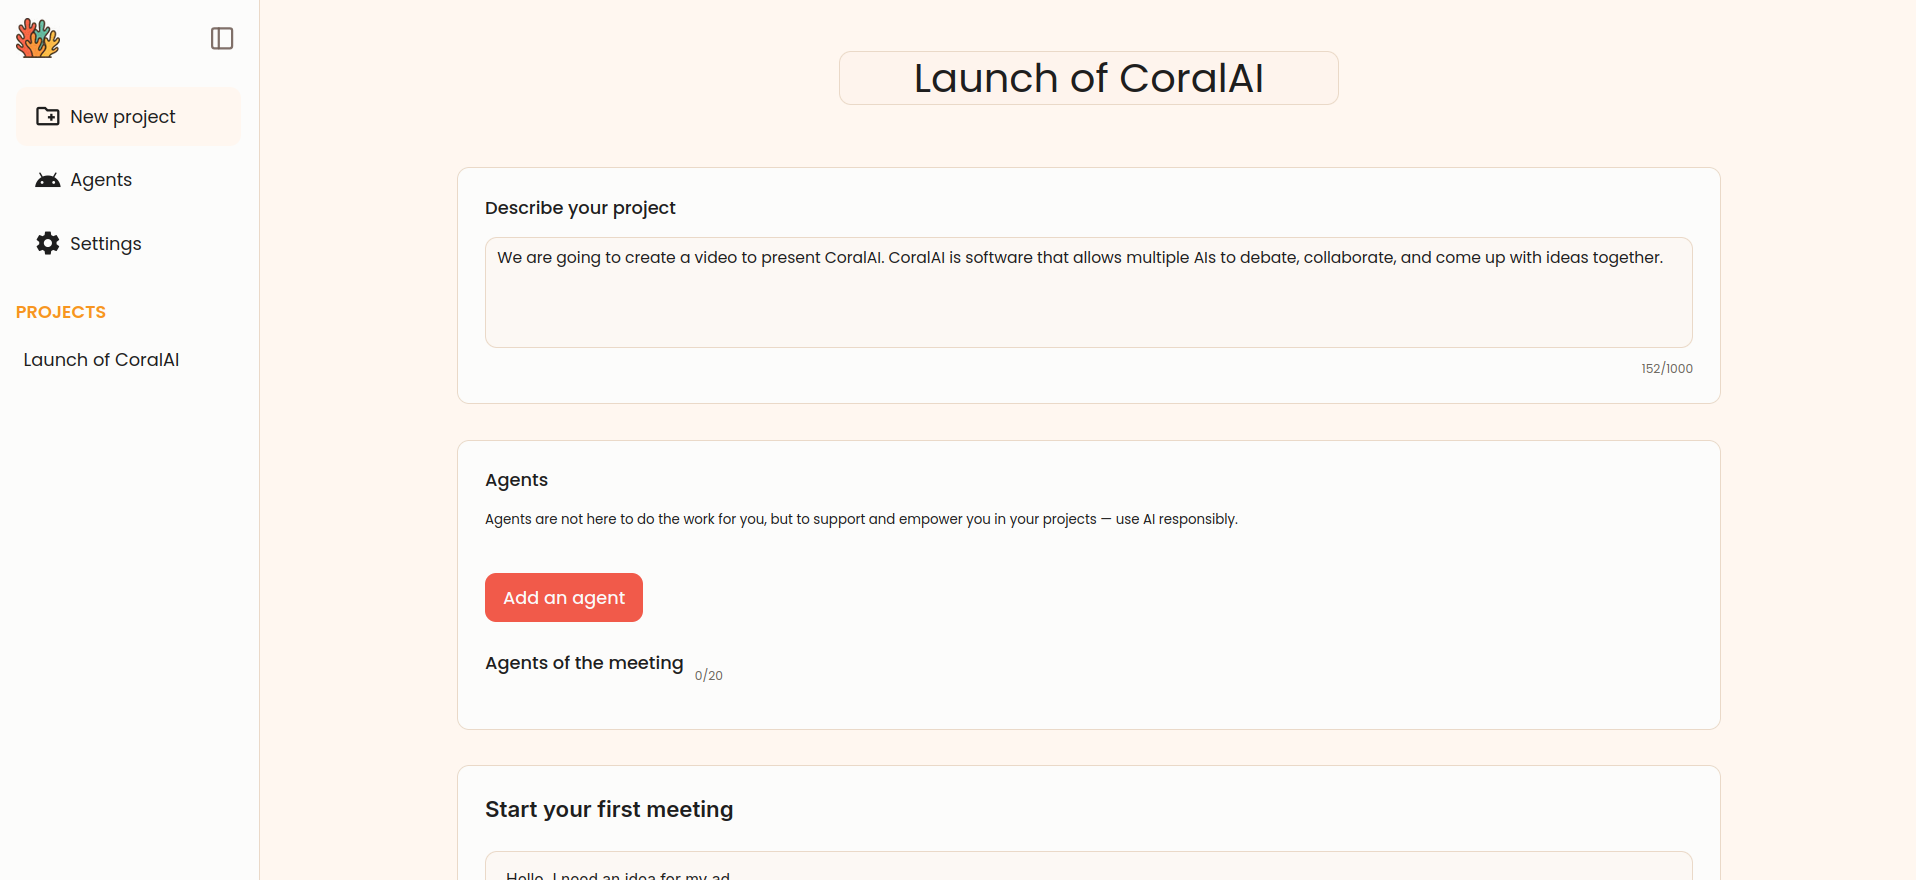Click the Add an agent button

point(564,597)
